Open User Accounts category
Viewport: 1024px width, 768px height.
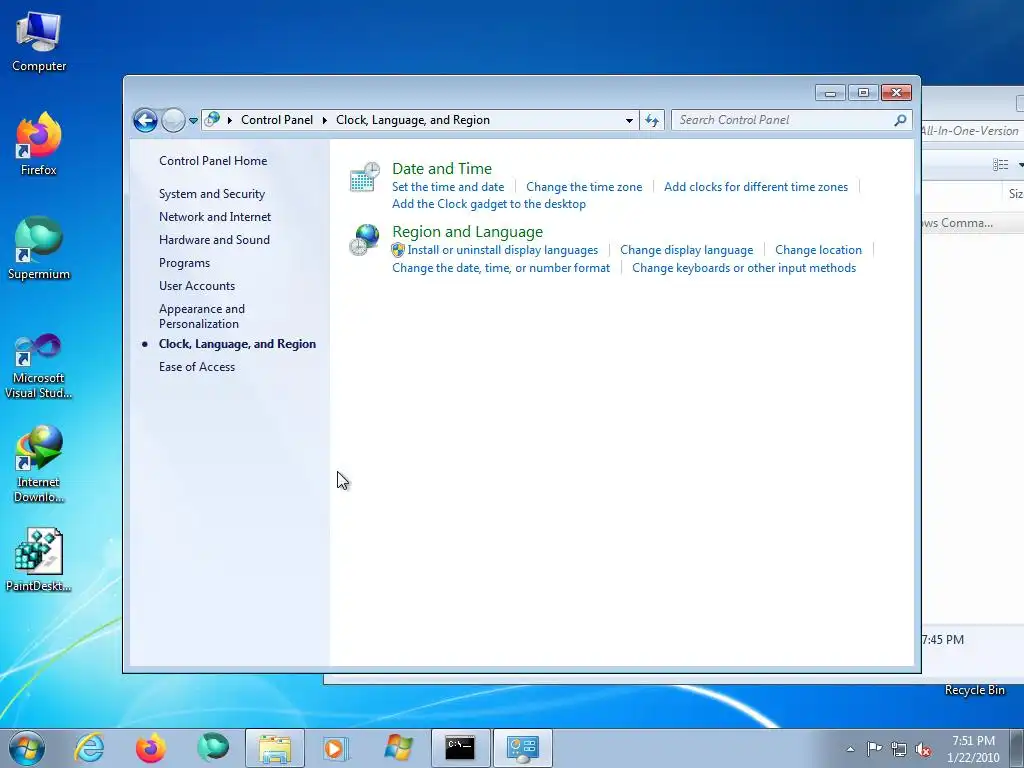[x=197, y=285]
